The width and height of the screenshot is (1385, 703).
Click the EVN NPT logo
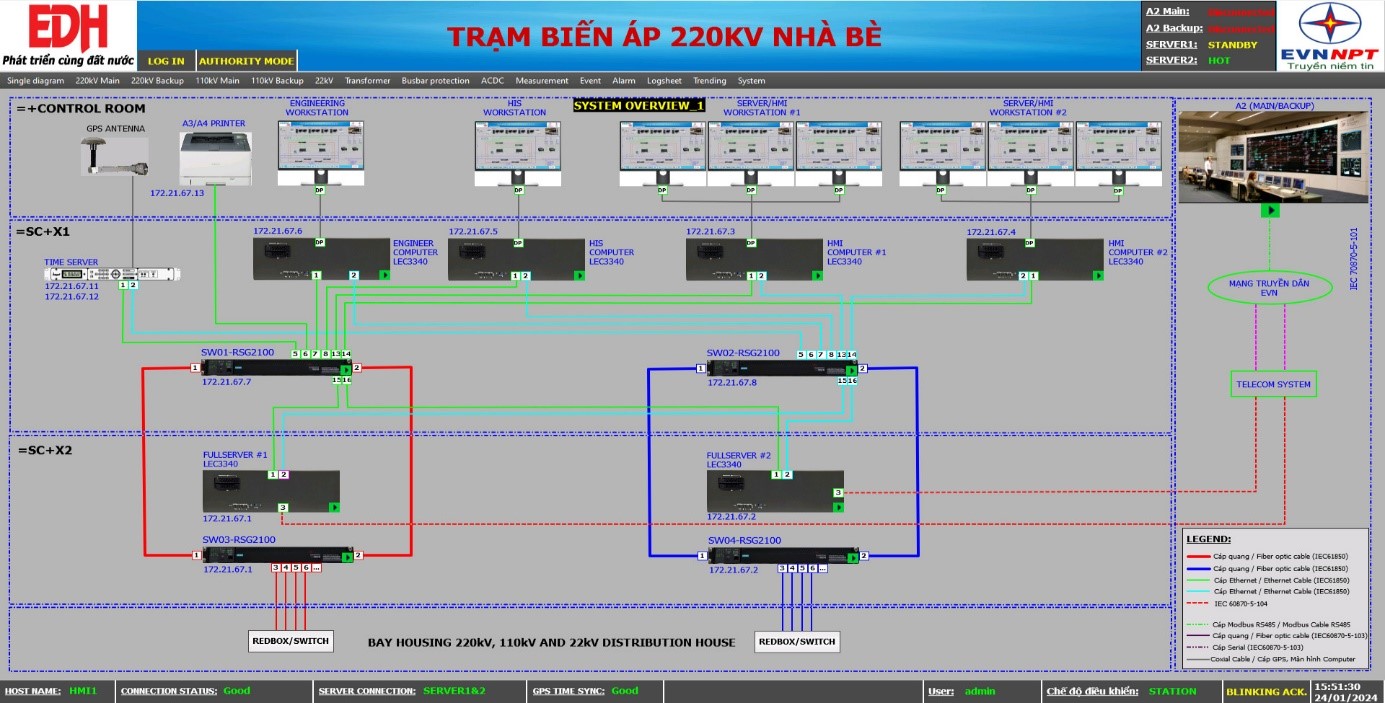[1330, 36]
